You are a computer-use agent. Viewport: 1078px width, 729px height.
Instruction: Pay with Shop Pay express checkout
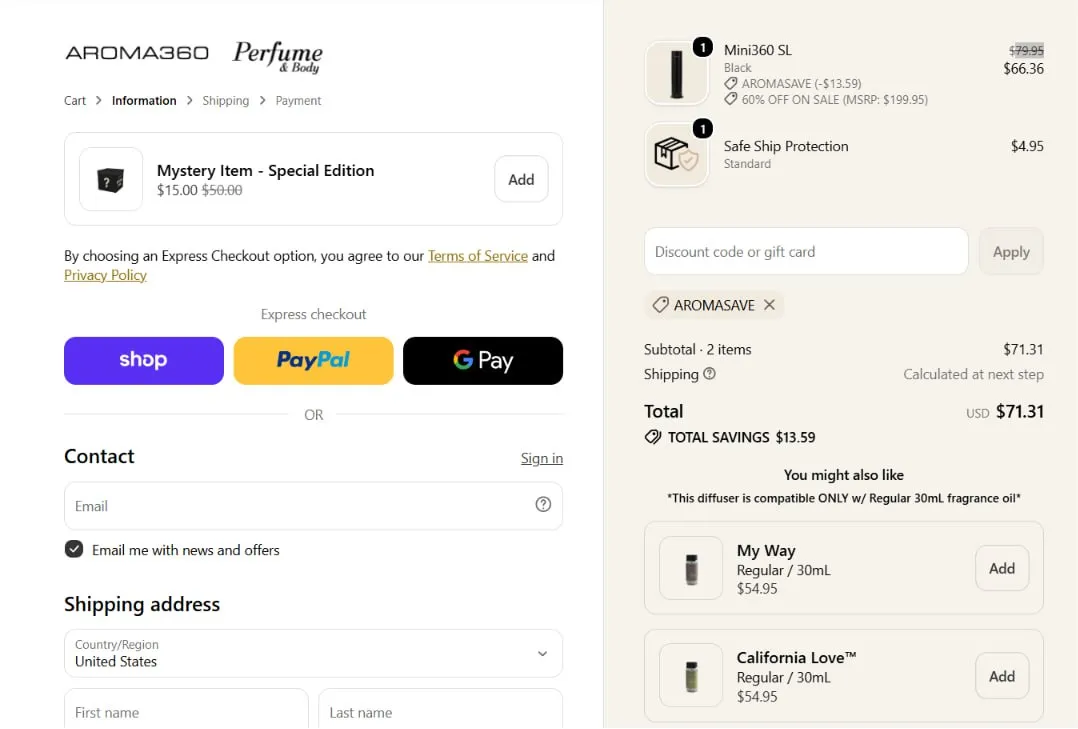point(144,360)
